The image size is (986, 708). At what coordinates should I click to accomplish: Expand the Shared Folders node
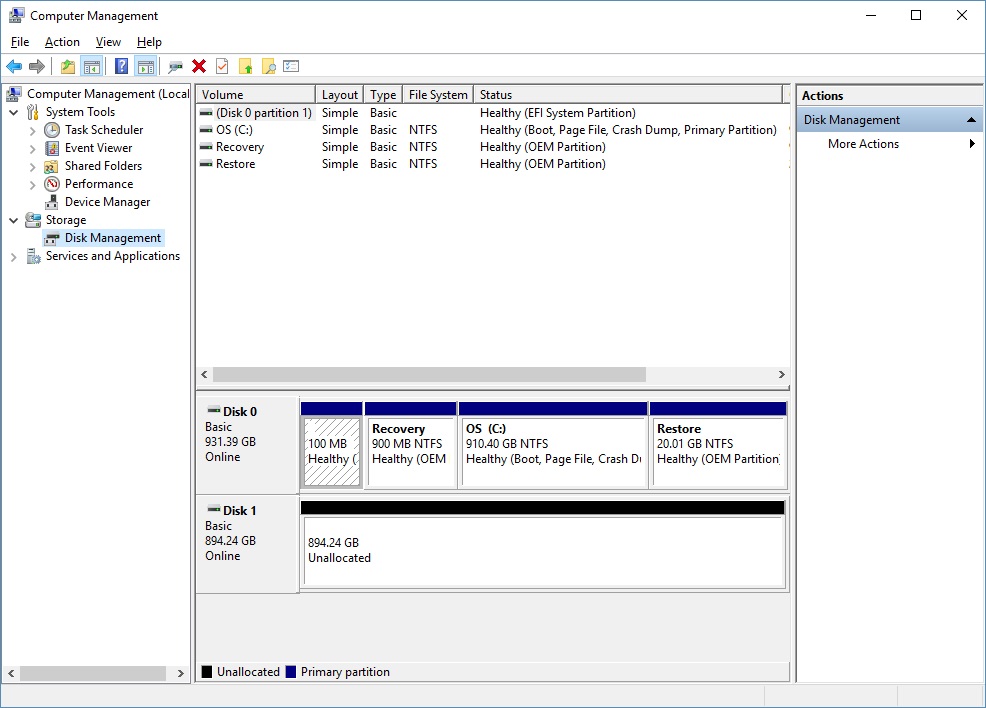click(33, 167)
